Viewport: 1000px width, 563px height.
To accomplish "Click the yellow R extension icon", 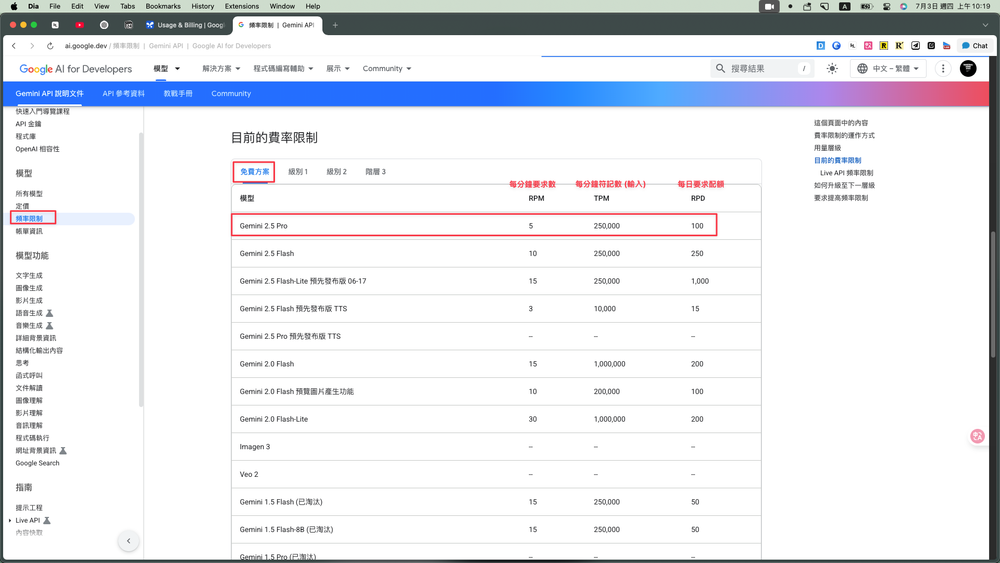I will click(x=883, y=46).
